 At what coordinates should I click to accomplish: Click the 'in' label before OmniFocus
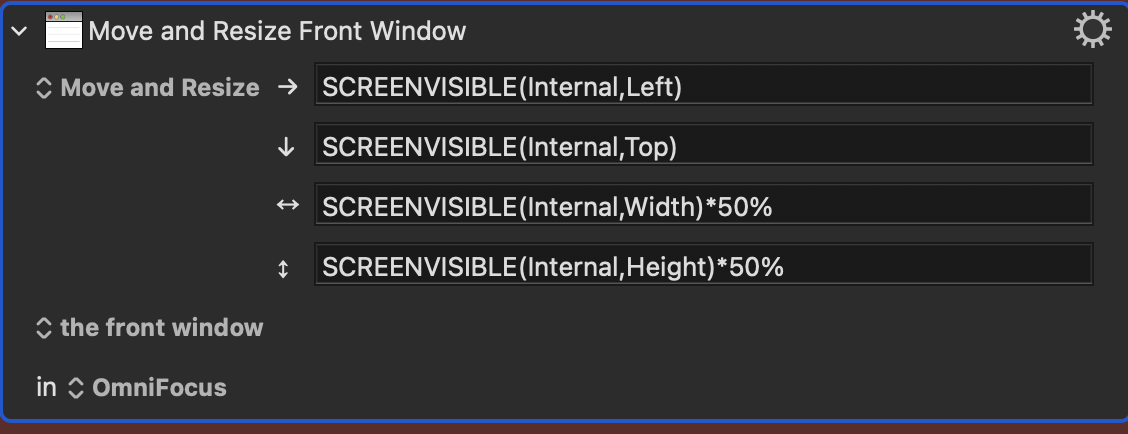[x=46, y=387]
